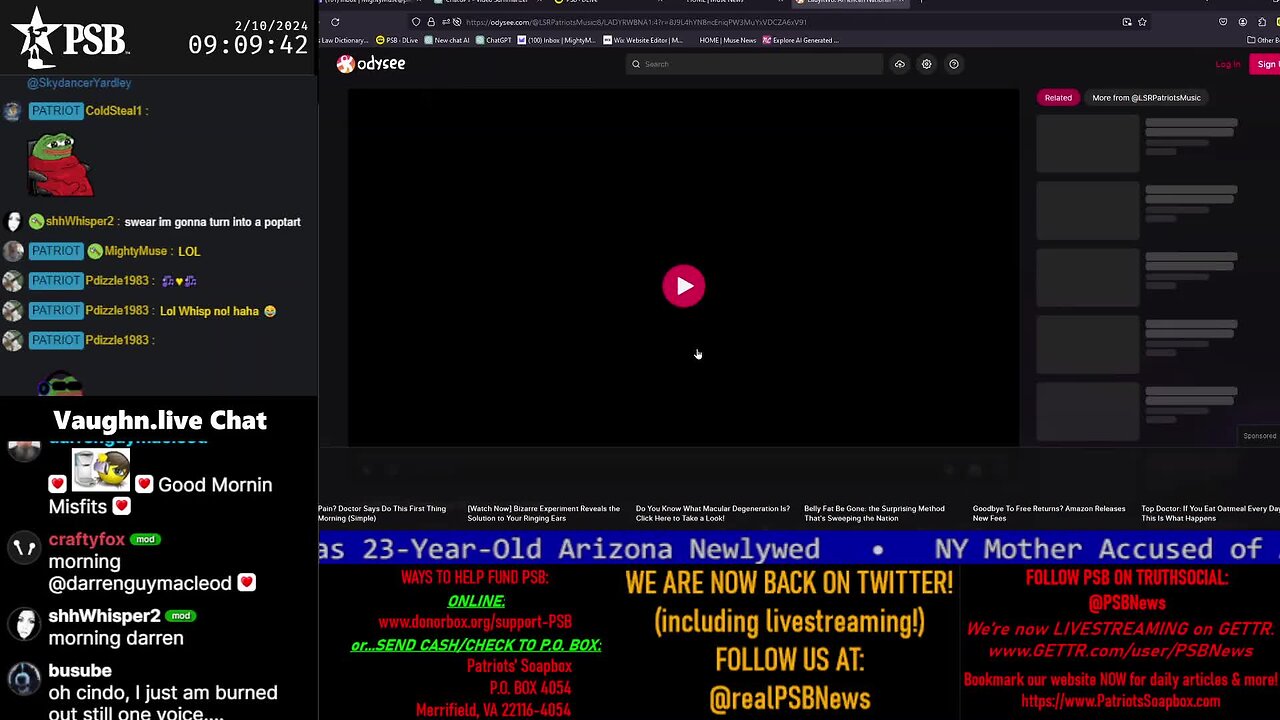Viewport: 1280px width, 720px height.
Task: Click the Pepe emote from ColdSteal1
Action: (60, 164)
